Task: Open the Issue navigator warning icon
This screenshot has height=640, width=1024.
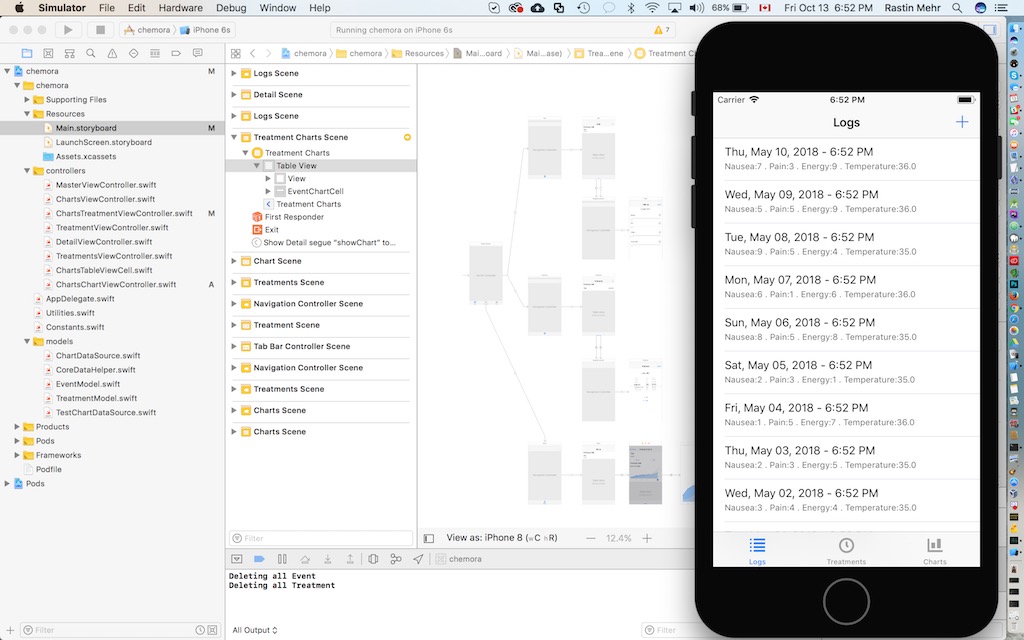Action: pyautogui.click(x=112, y=54)
